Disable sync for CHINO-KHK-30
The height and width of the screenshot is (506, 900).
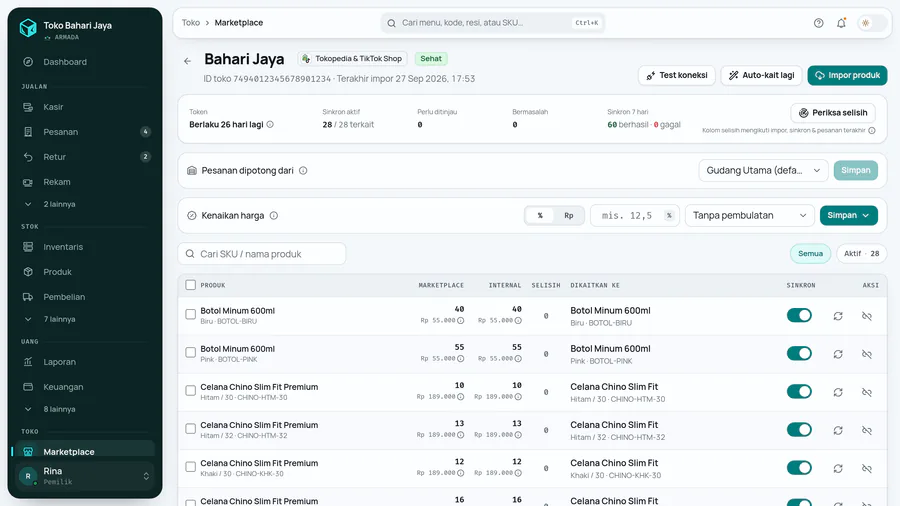point(799,468)
